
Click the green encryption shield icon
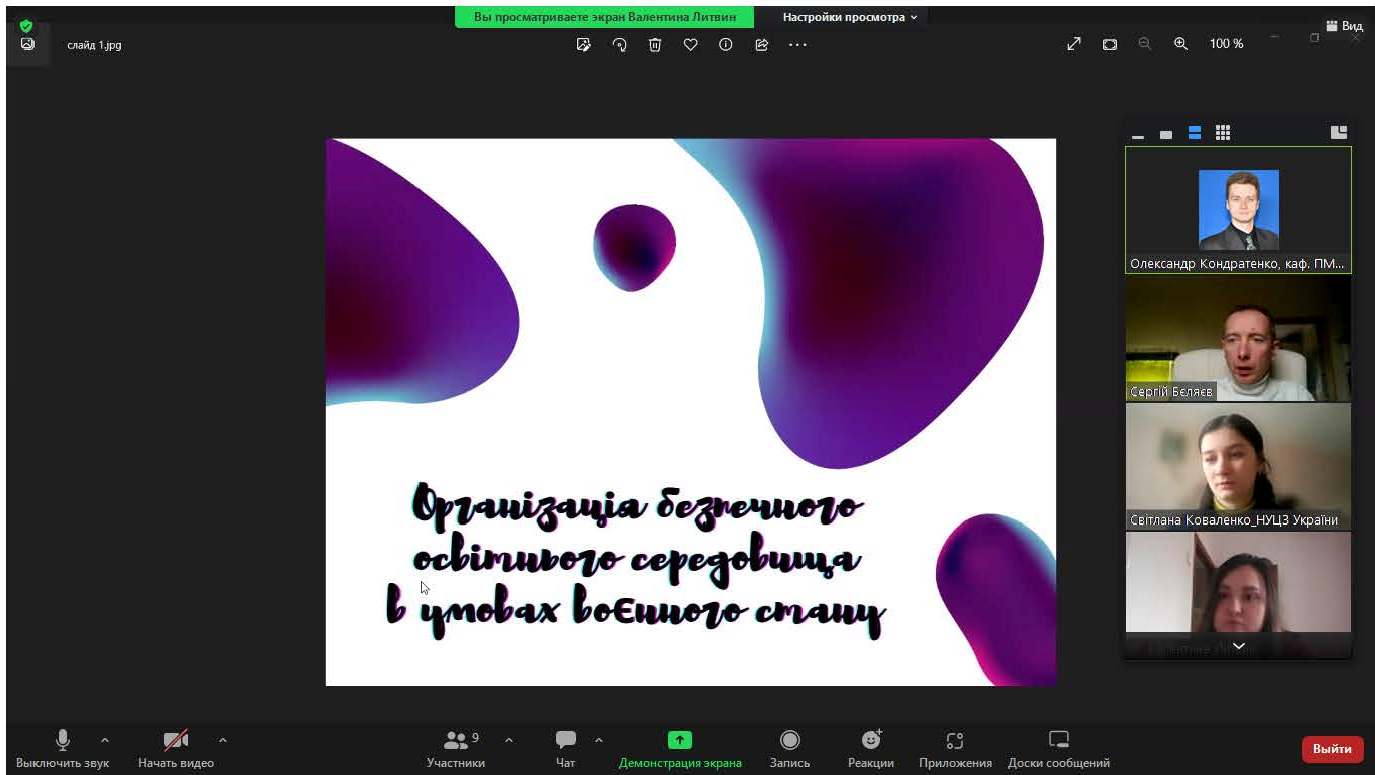click(26, 26)
